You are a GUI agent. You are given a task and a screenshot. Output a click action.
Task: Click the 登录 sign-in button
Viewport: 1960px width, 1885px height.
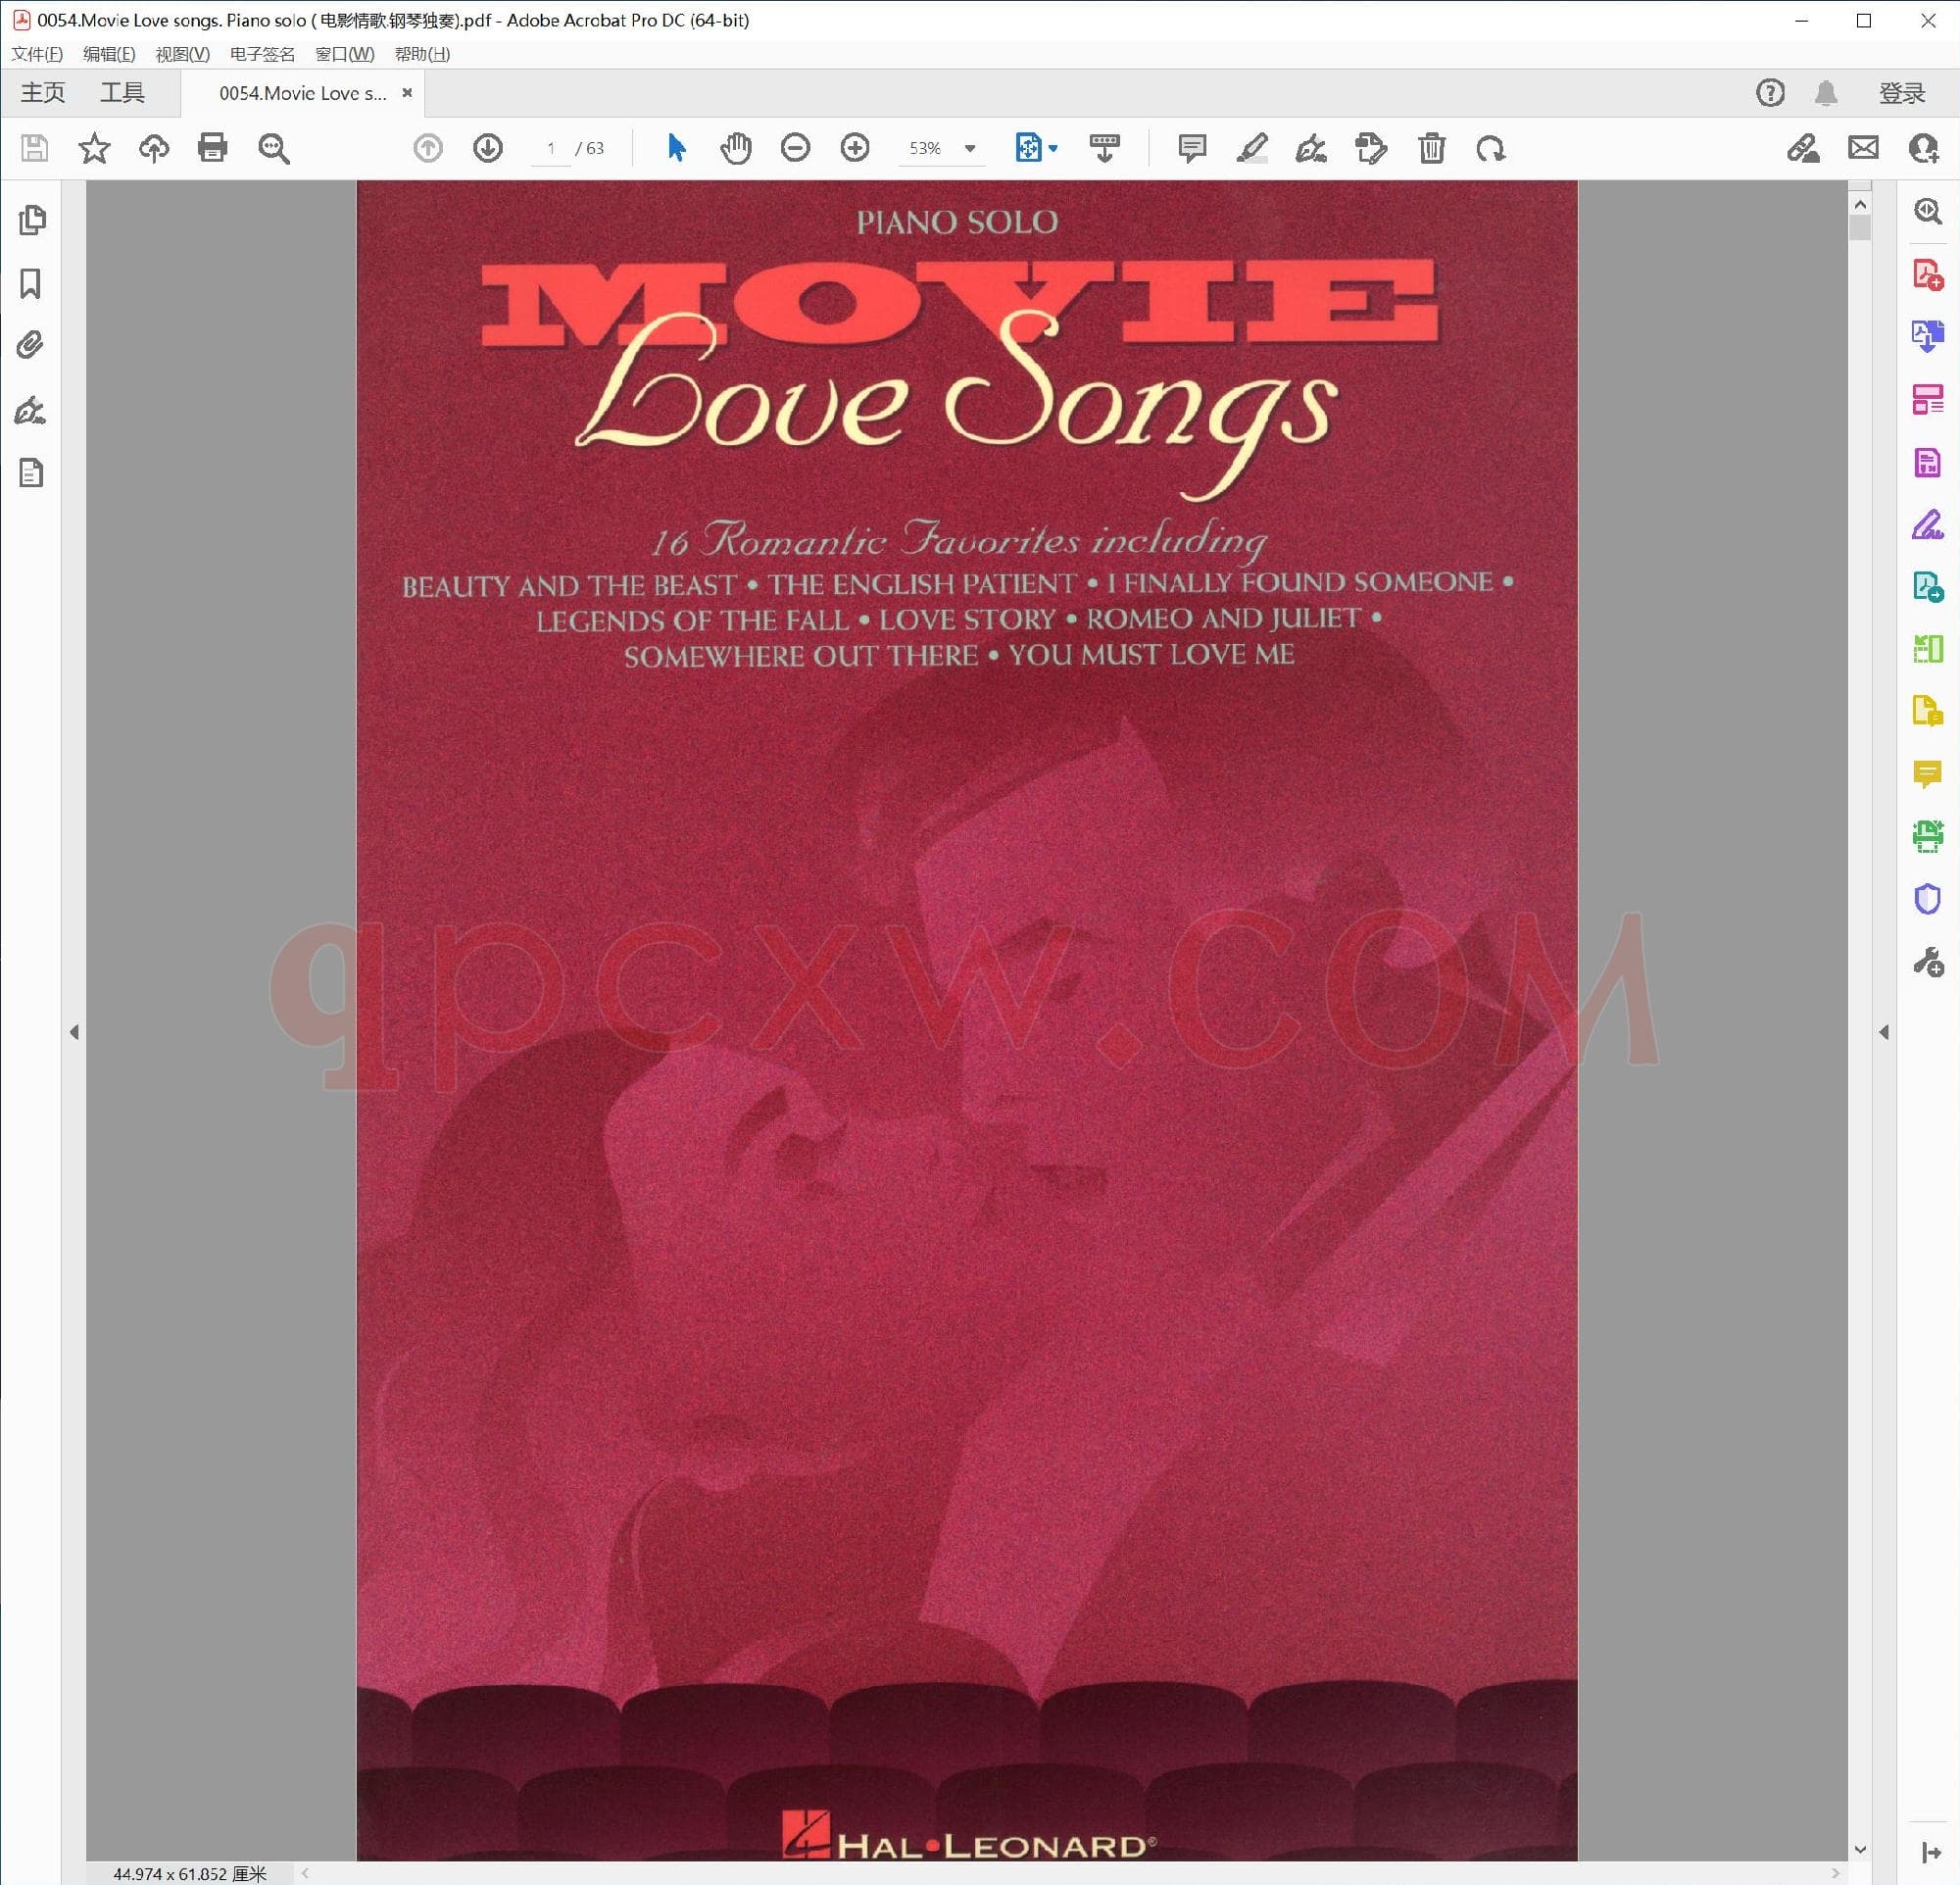pyautogui.click(x=1901, y=93)
